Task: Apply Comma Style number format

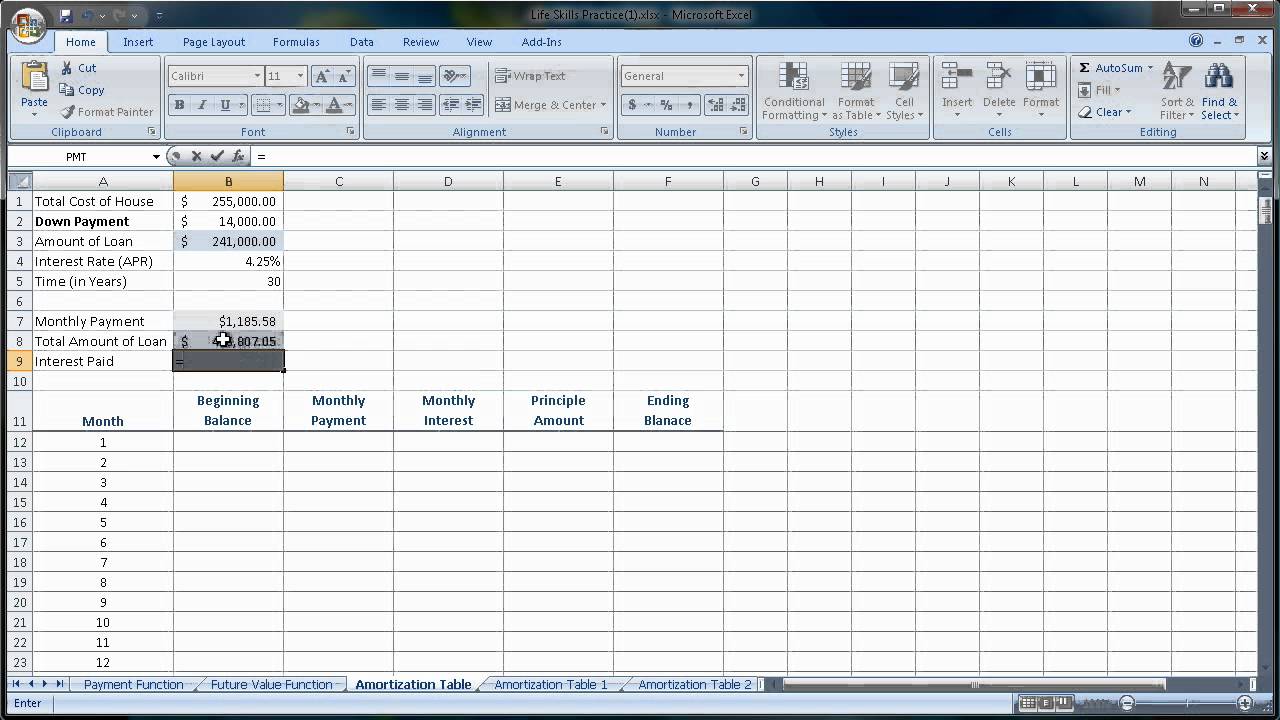Action: [x=689, y=104]
